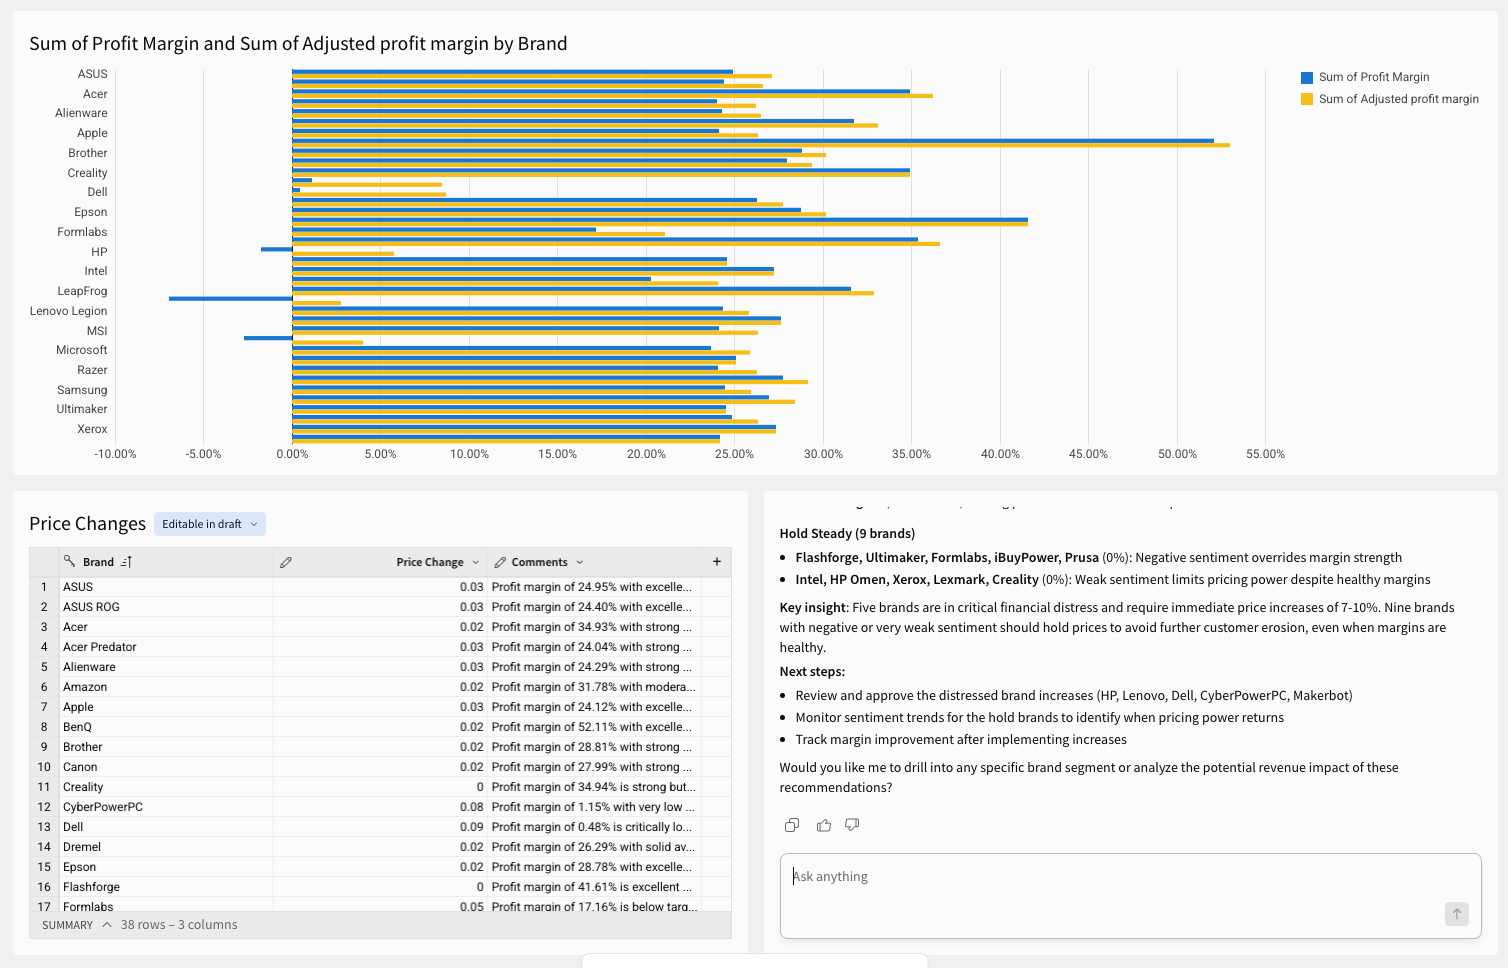Select the BenQ brand cell
Viewport: 1508px width, 968px height.
[166, 727]
